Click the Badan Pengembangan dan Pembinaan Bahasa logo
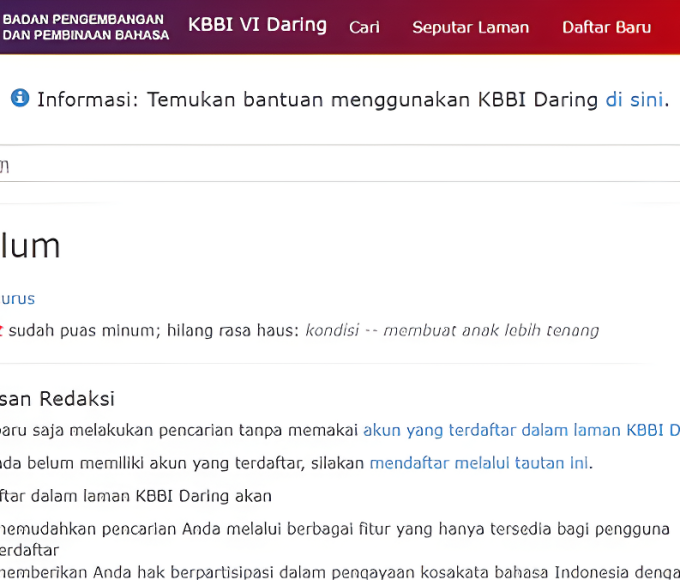This screenshot has width=680, height=580. [x=85, y=27]
